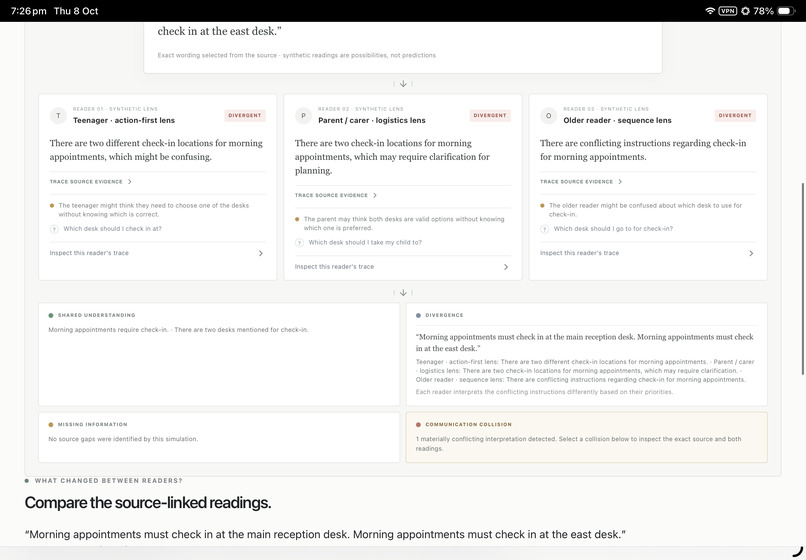Click the Divergent badge on Parent / carer card

tap(490, 116)
